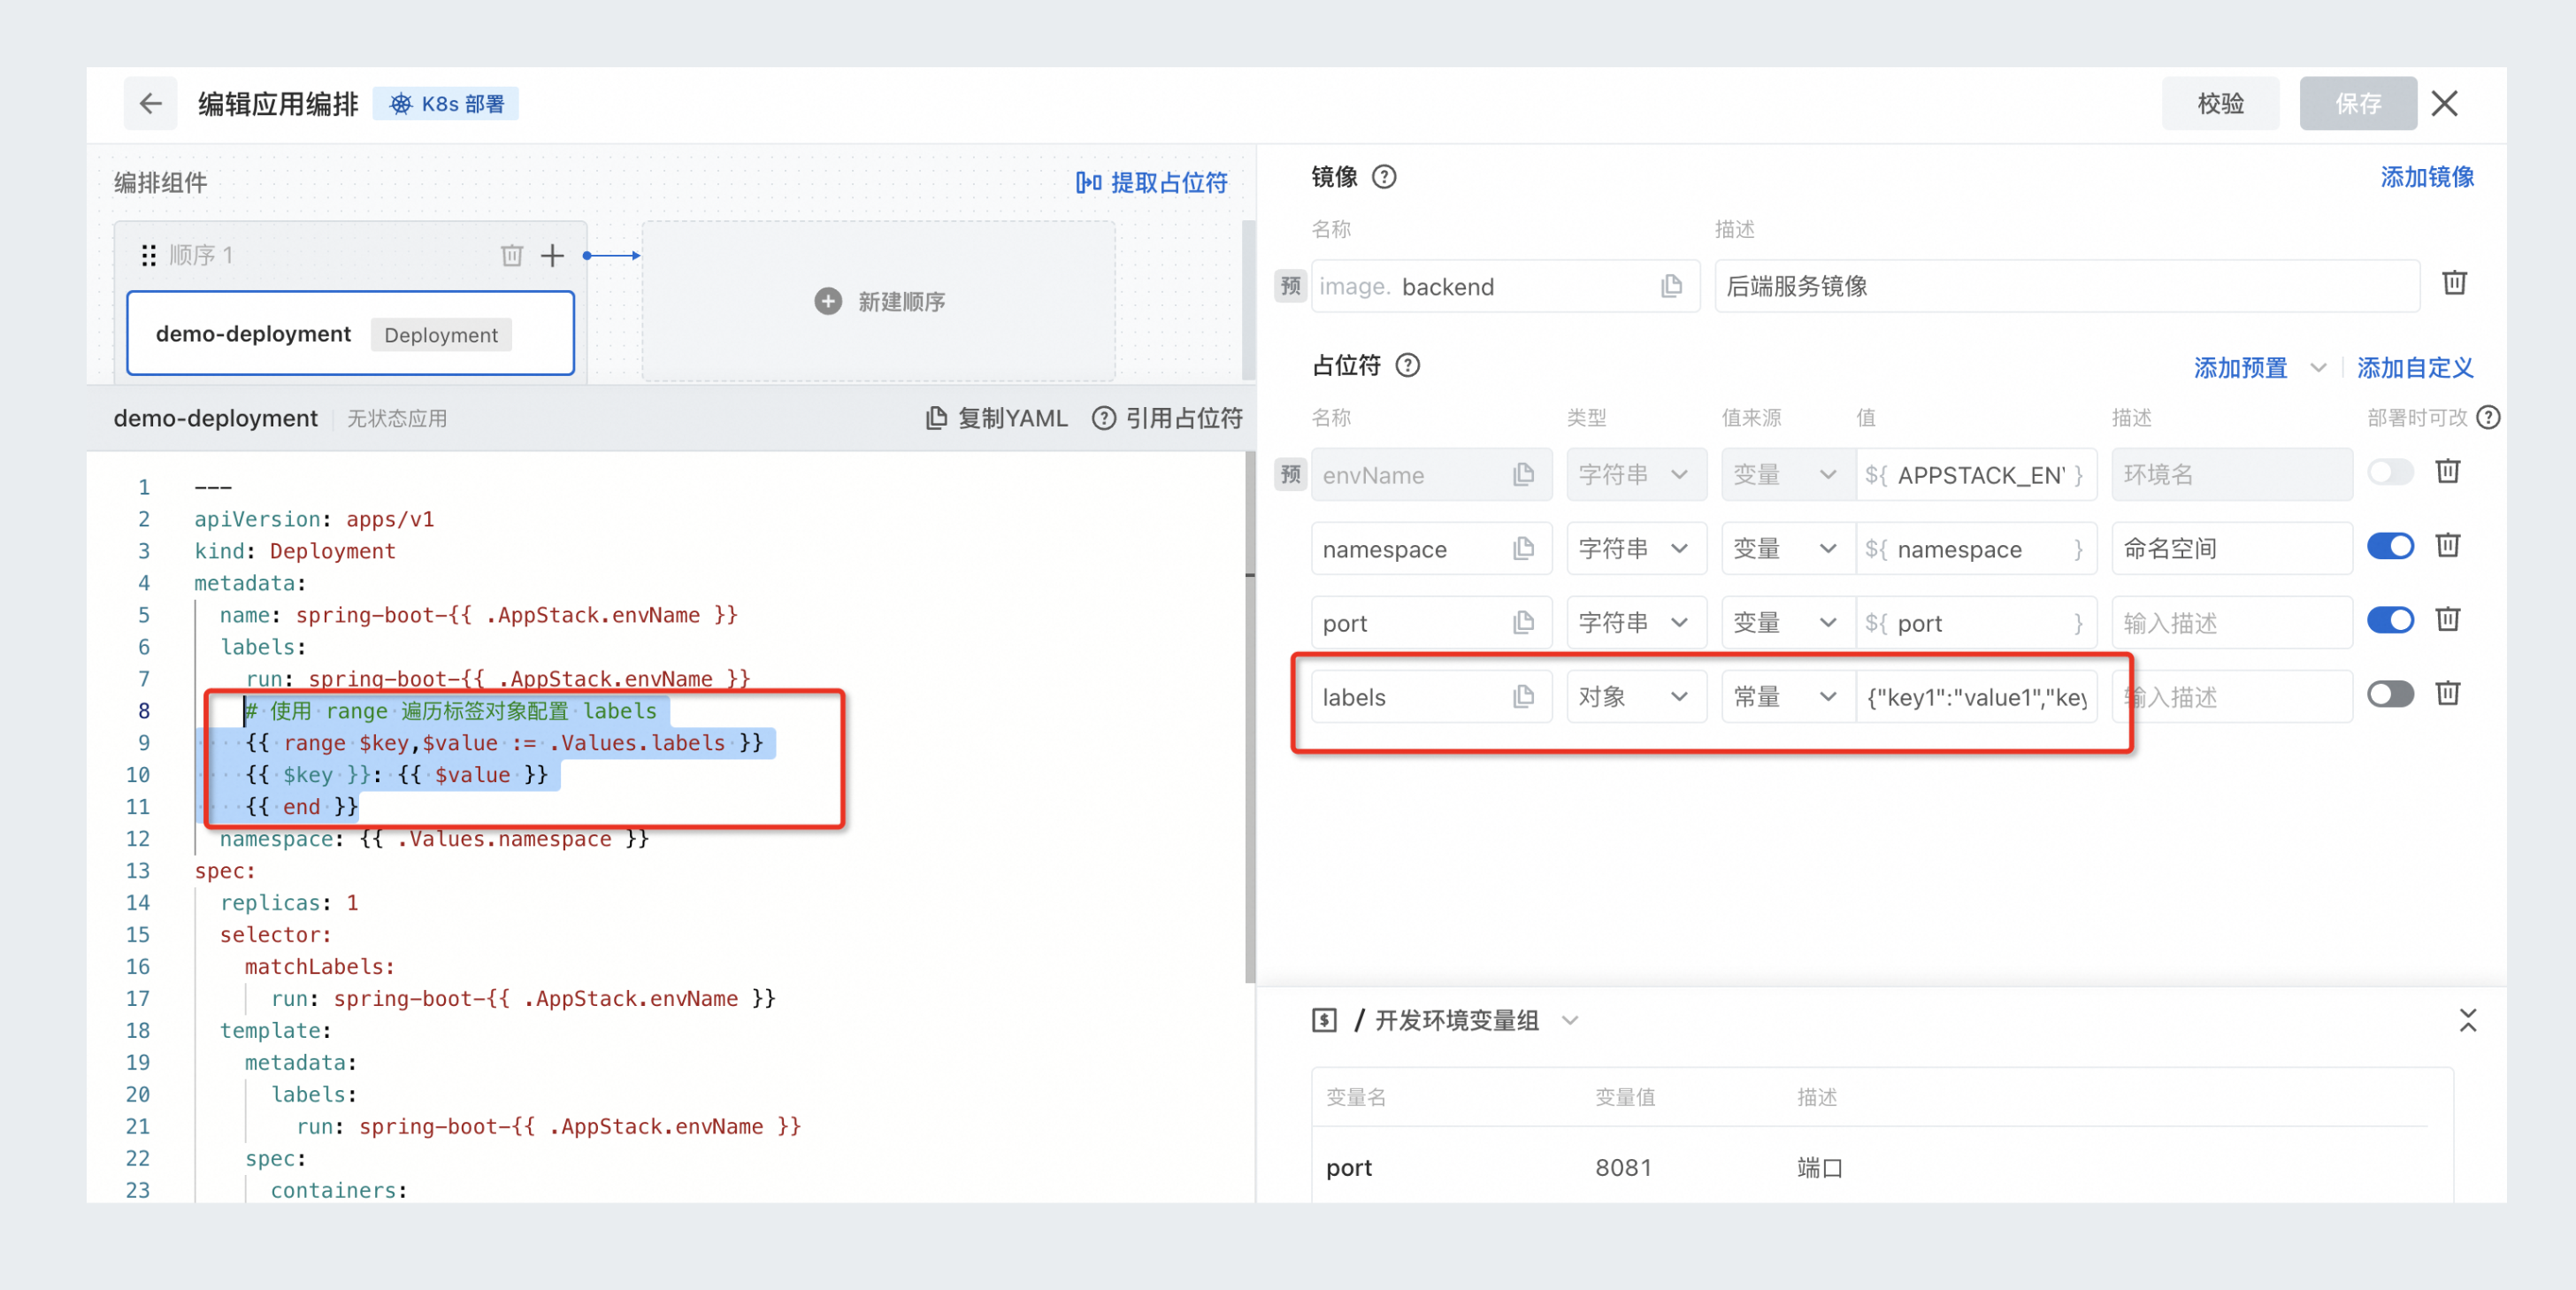Delete the labels placeholder row
This screenshot has height=1290, width=2576.
coord(2448,693)
